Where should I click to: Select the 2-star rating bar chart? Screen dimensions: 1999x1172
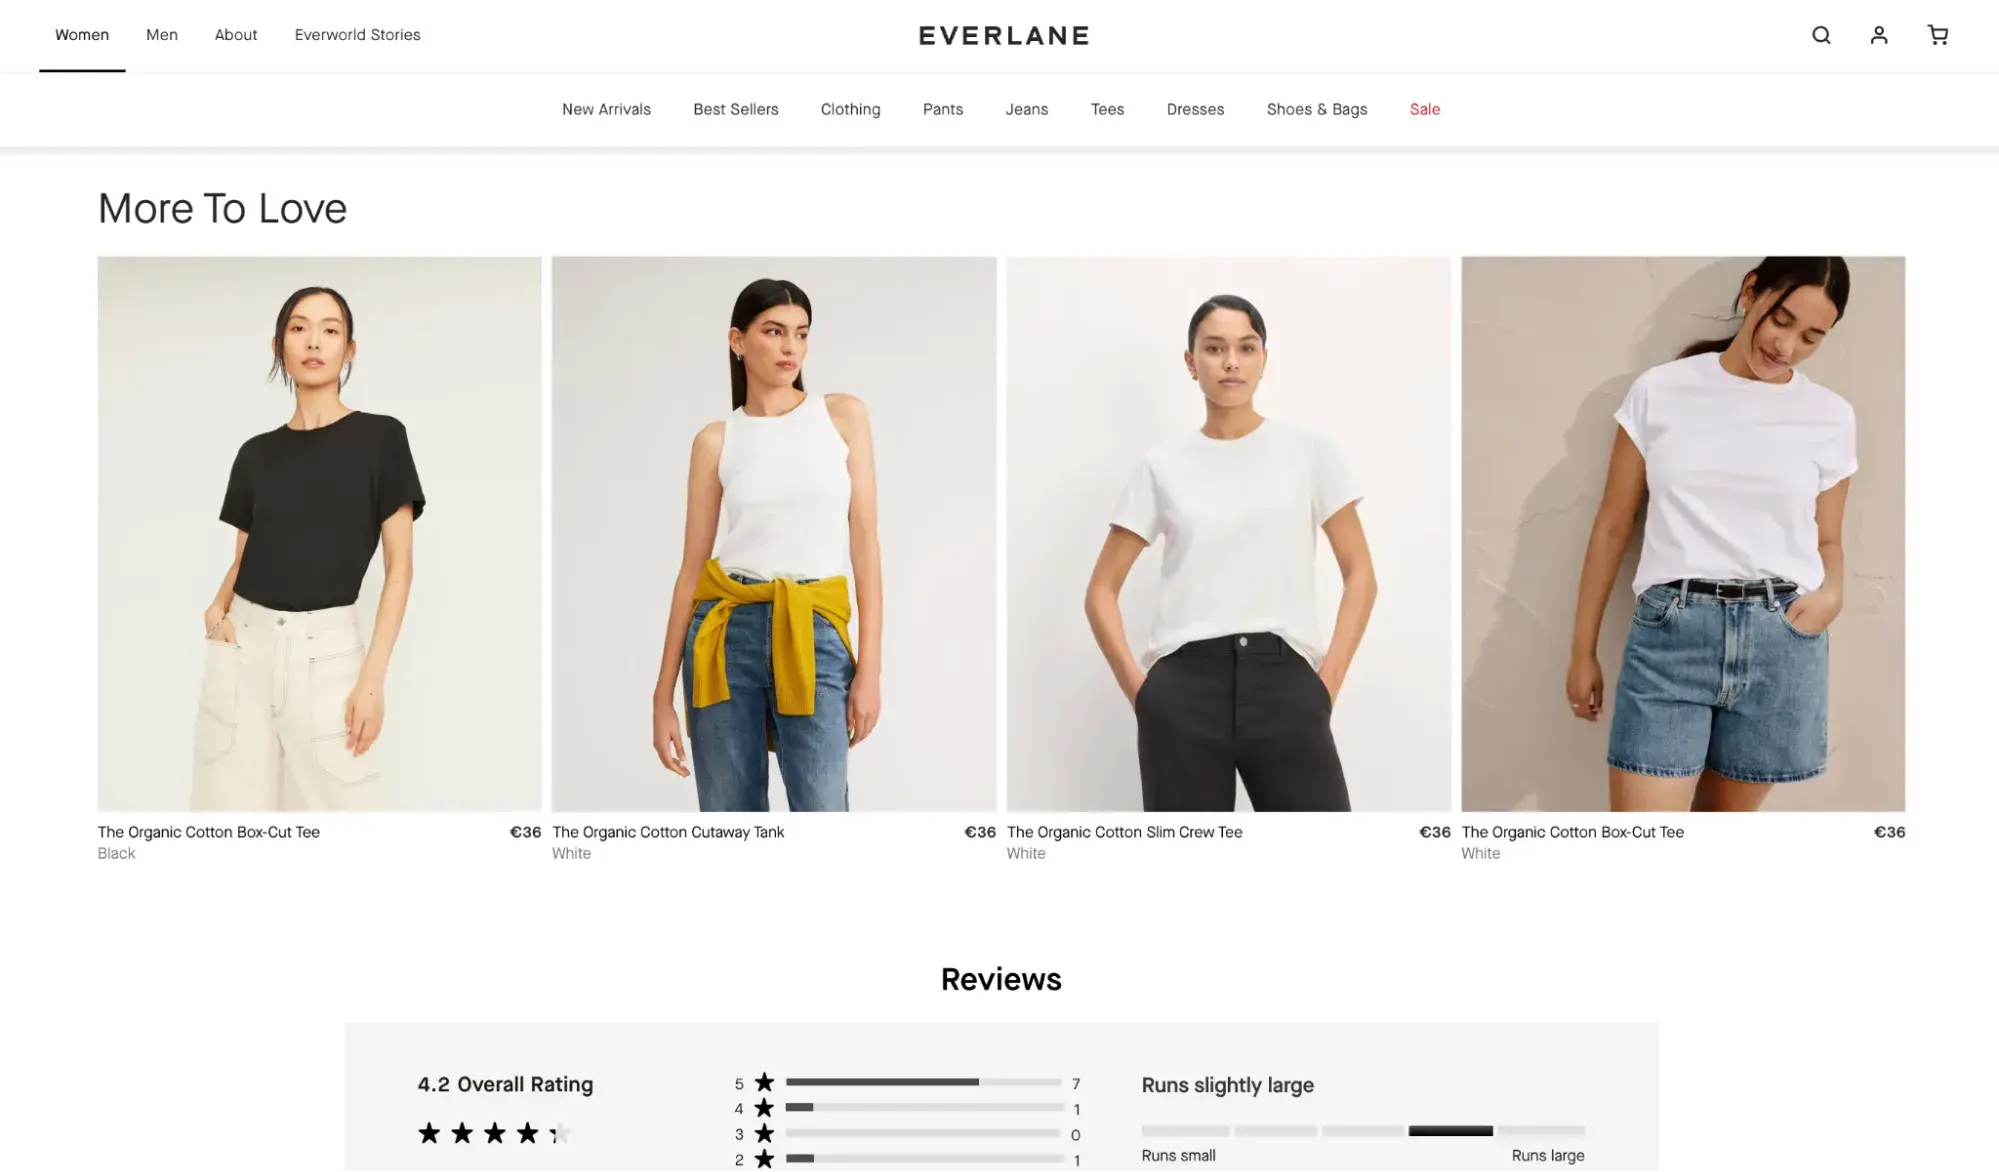pos(922,1159)
